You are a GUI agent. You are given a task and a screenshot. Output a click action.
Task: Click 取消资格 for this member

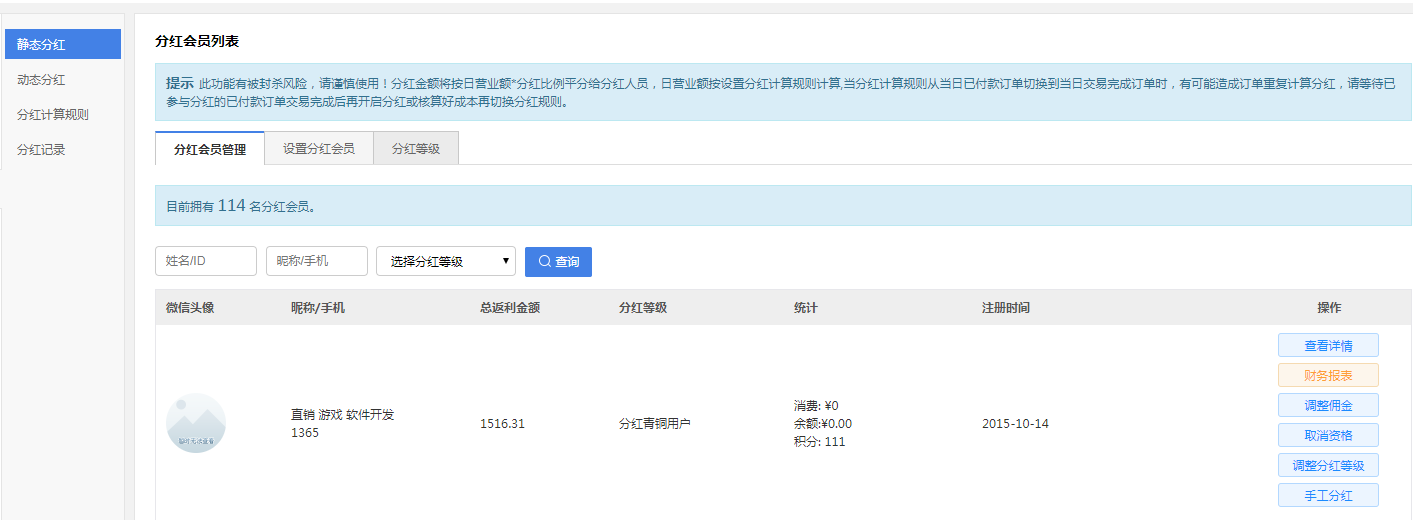coord(1328,436)
